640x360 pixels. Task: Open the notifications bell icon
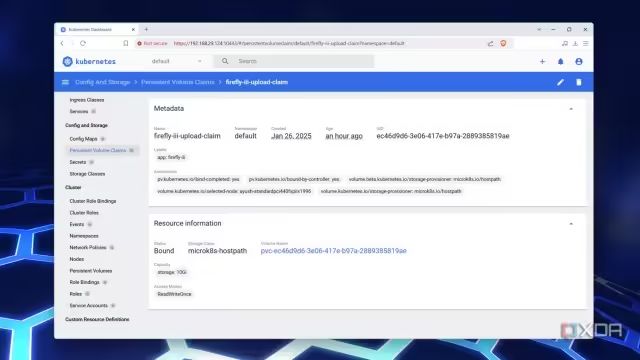(x=560, y=61)
